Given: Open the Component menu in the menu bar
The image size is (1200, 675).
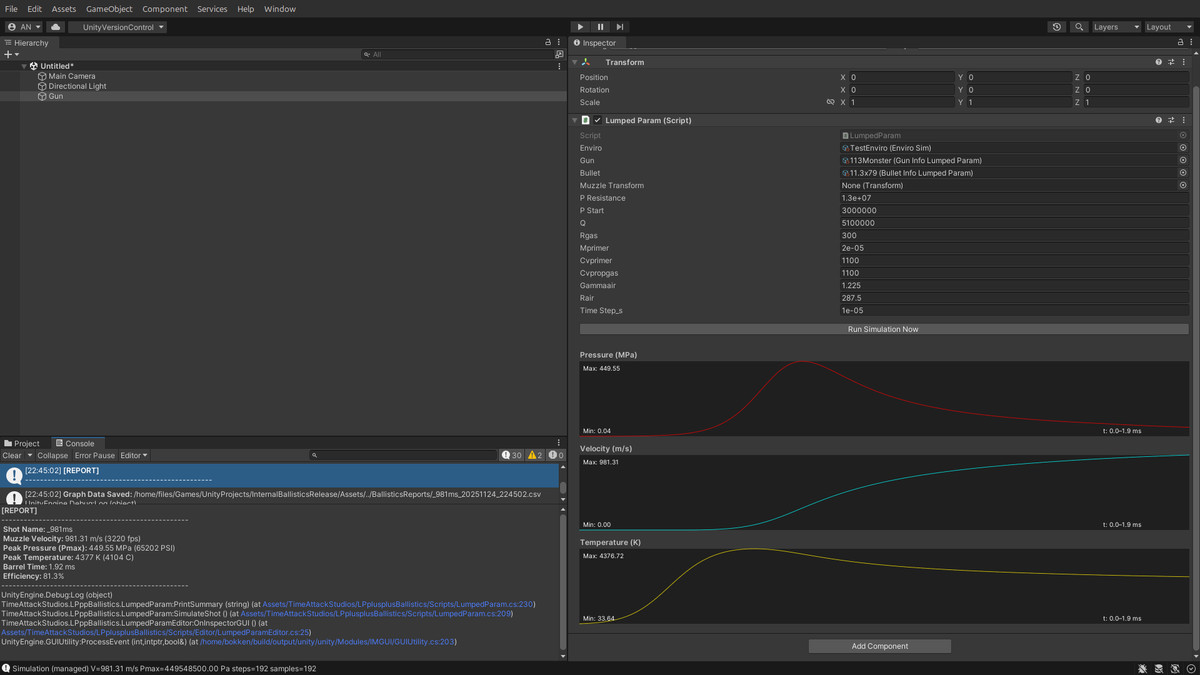Looking at the screenshot, I should click(164, 9).
